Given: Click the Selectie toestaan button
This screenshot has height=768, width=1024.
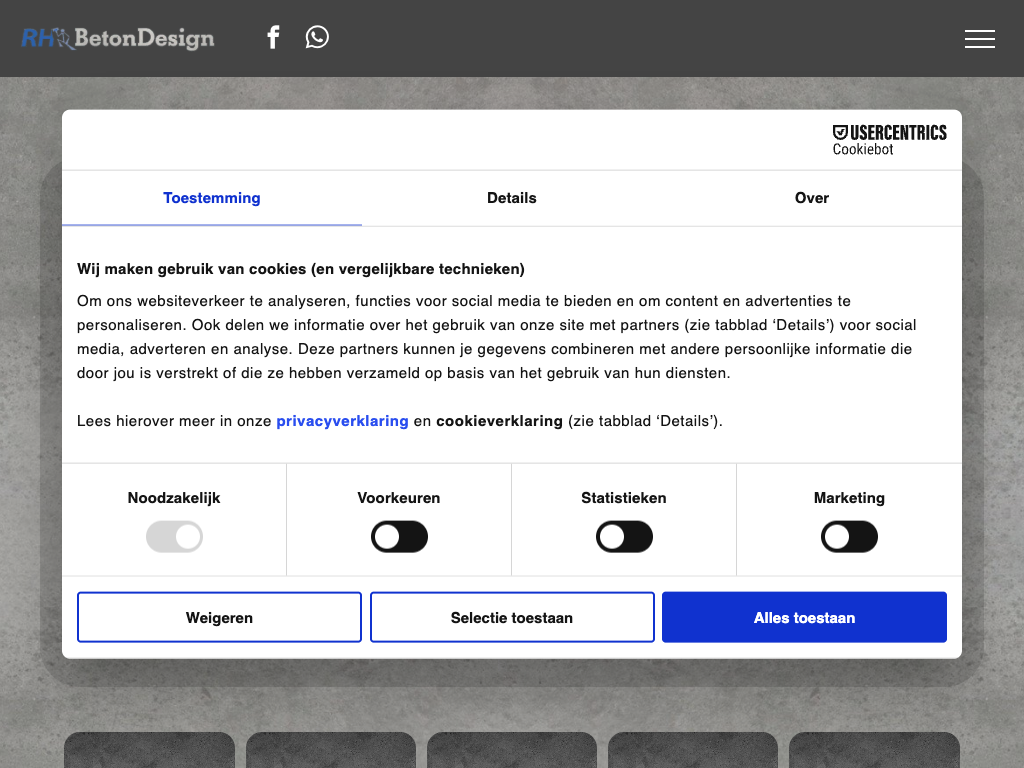Looking at the screenshot, I should pyautogui.click(x=512, y=618).
